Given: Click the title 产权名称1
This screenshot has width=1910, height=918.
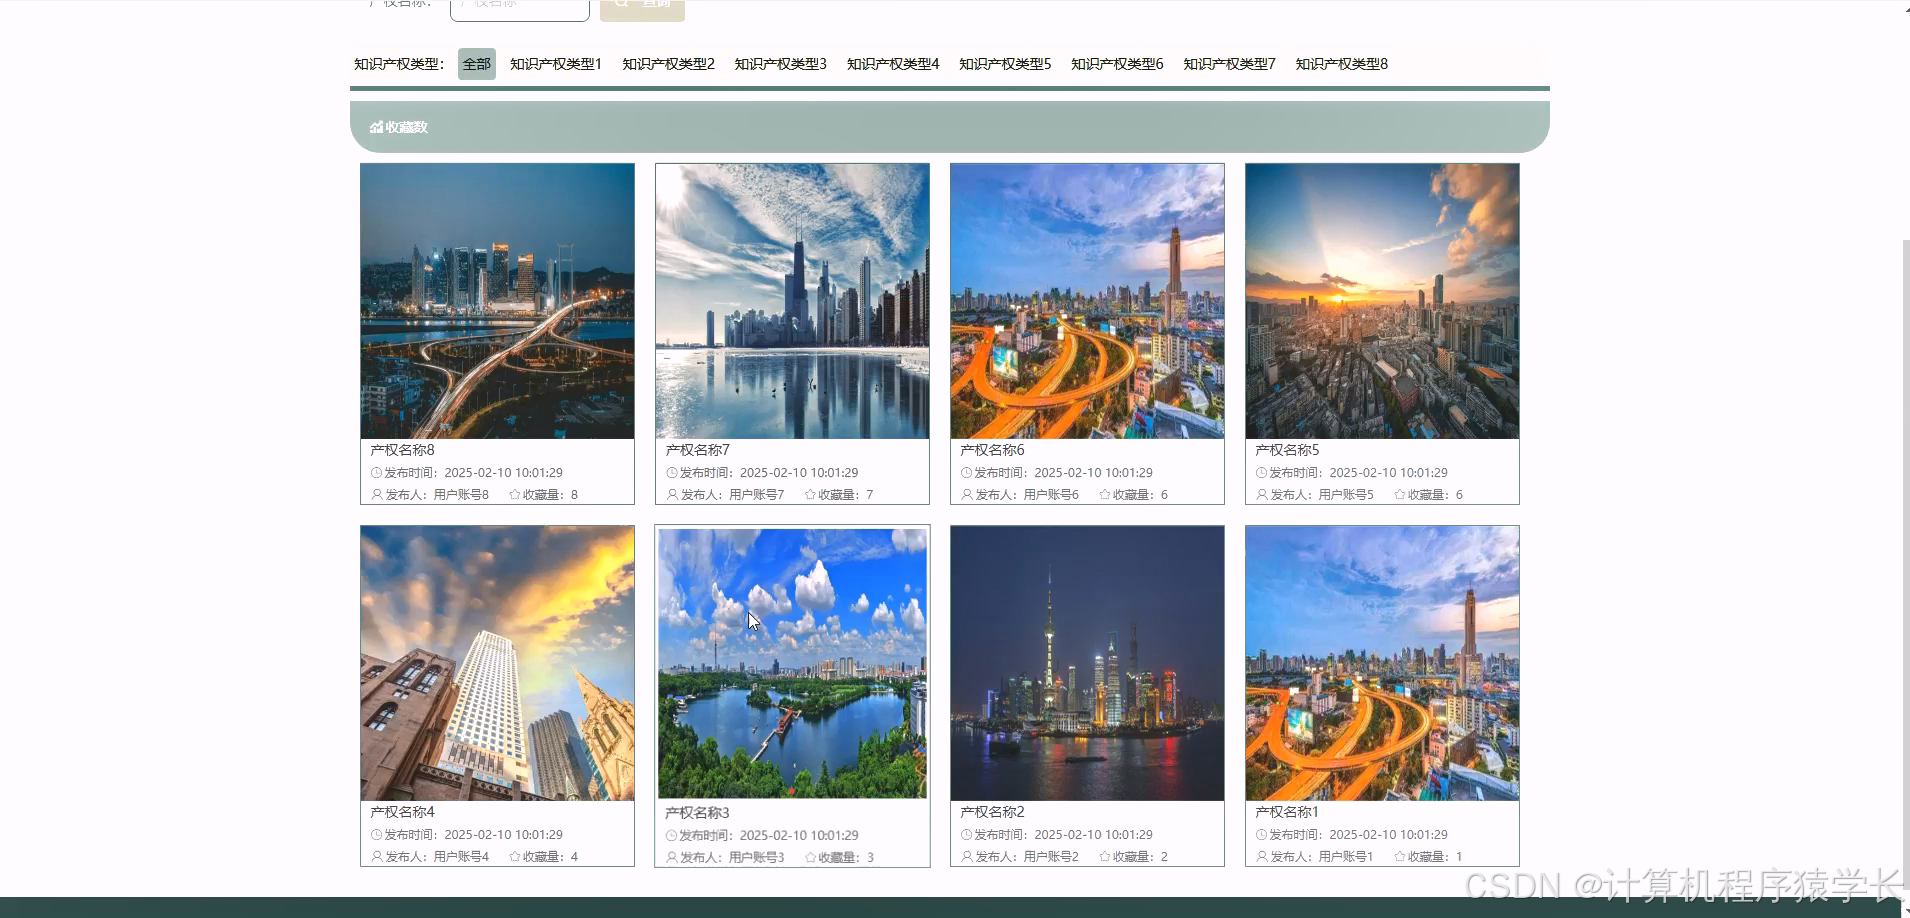Looking at the screenshot, I should pos(1287,812).
